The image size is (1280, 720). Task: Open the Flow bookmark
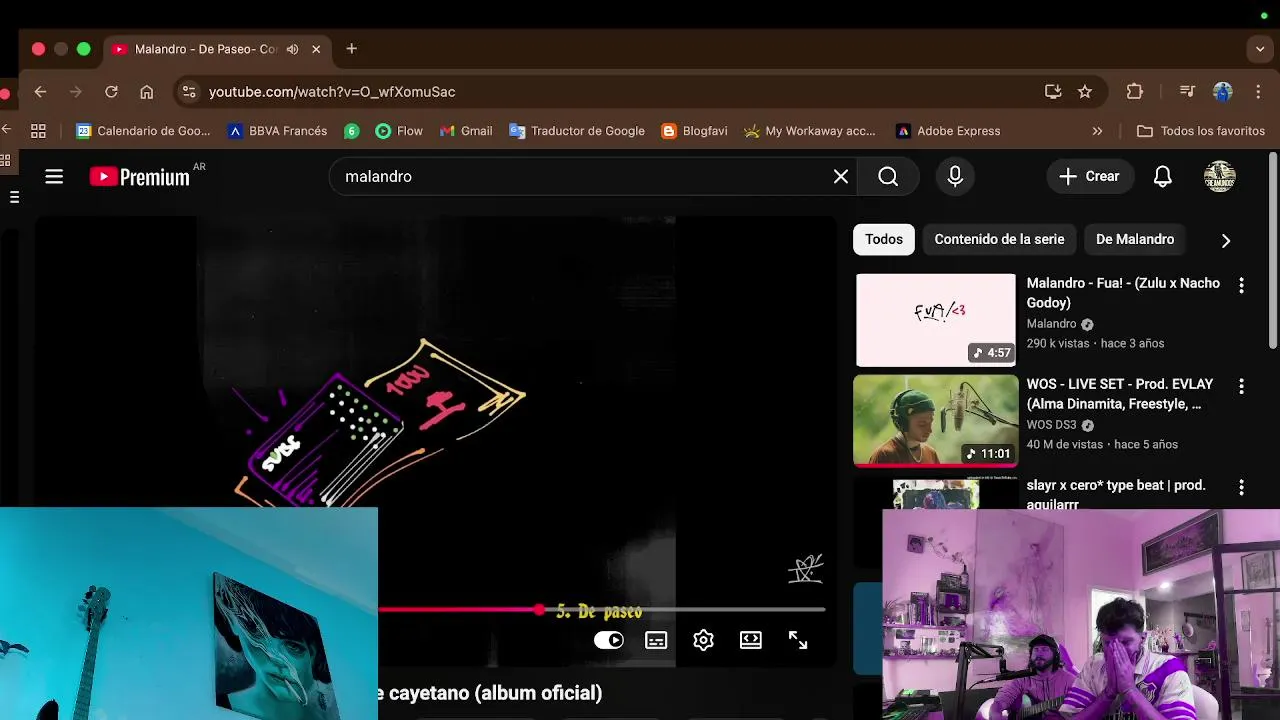[x=399, y=131]
